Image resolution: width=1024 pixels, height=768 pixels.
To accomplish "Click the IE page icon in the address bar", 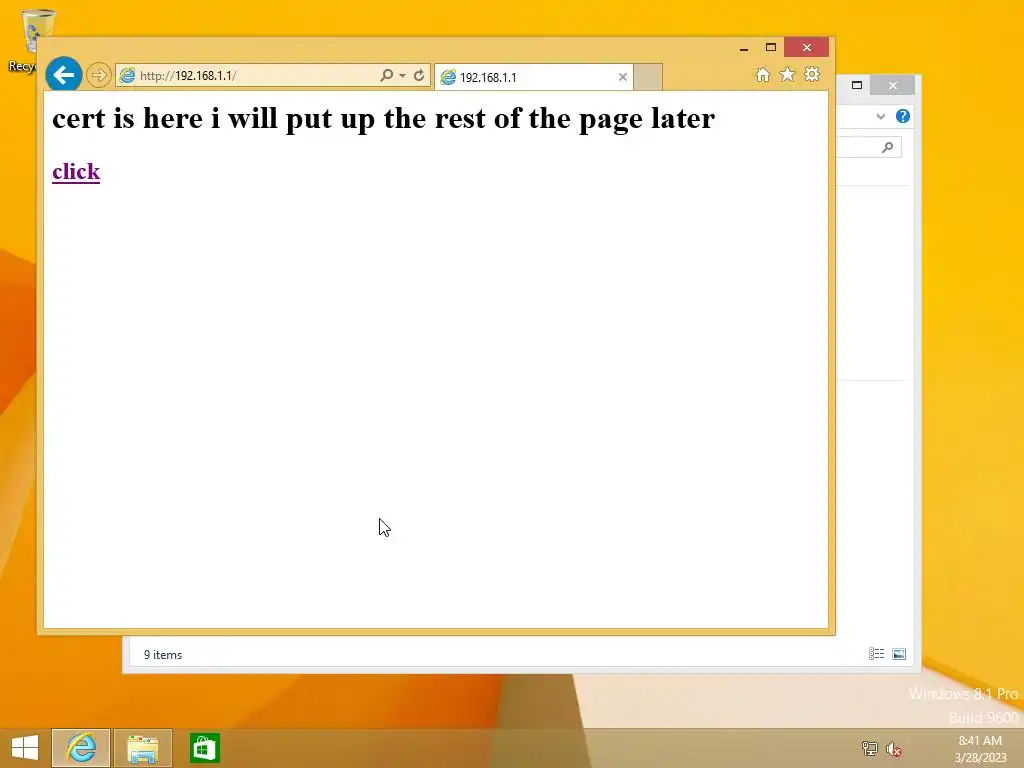I will 127,76.
